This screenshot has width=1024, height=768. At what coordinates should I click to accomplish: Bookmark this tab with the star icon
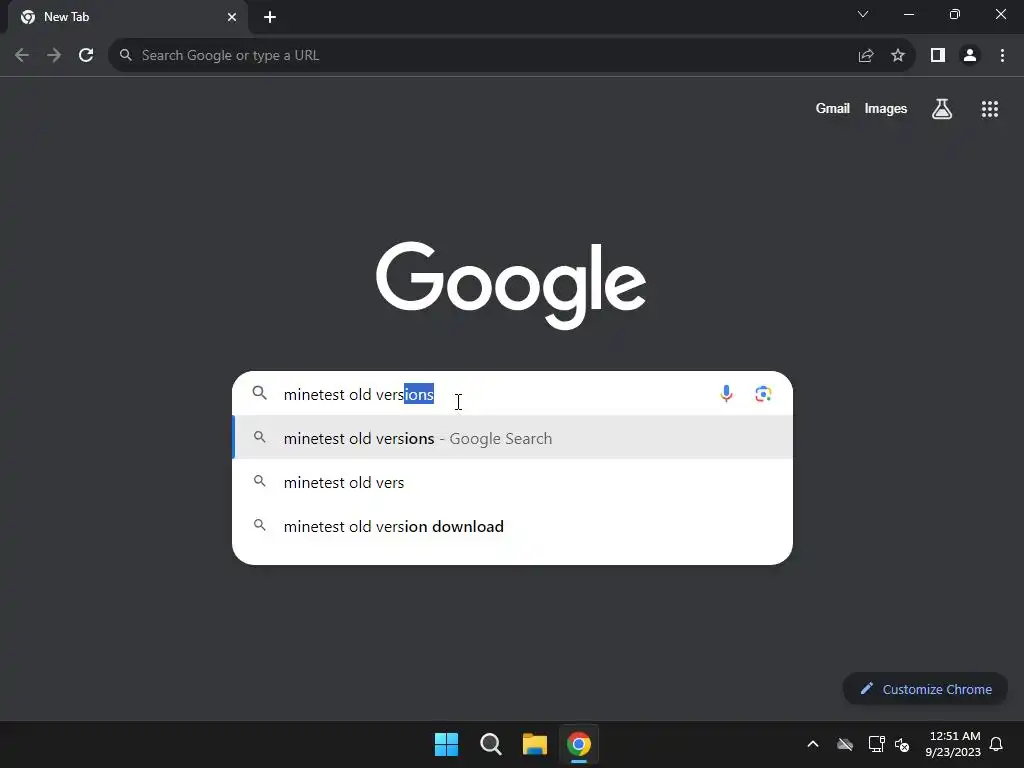(x=898, y=56)
